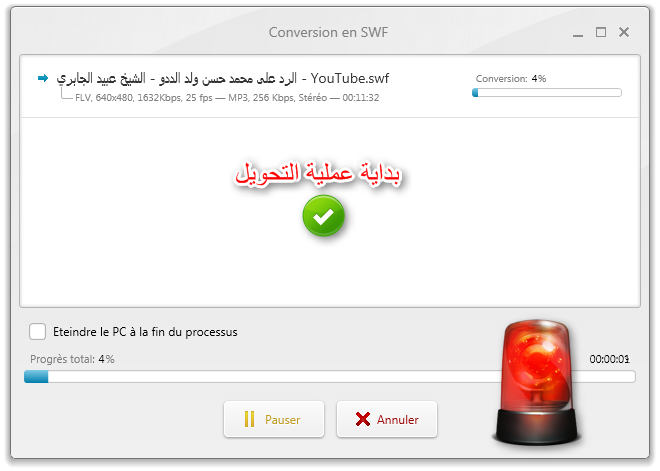Click the Conversion 4% file progress bar
The image size is (660, 471).
(547, 93)
